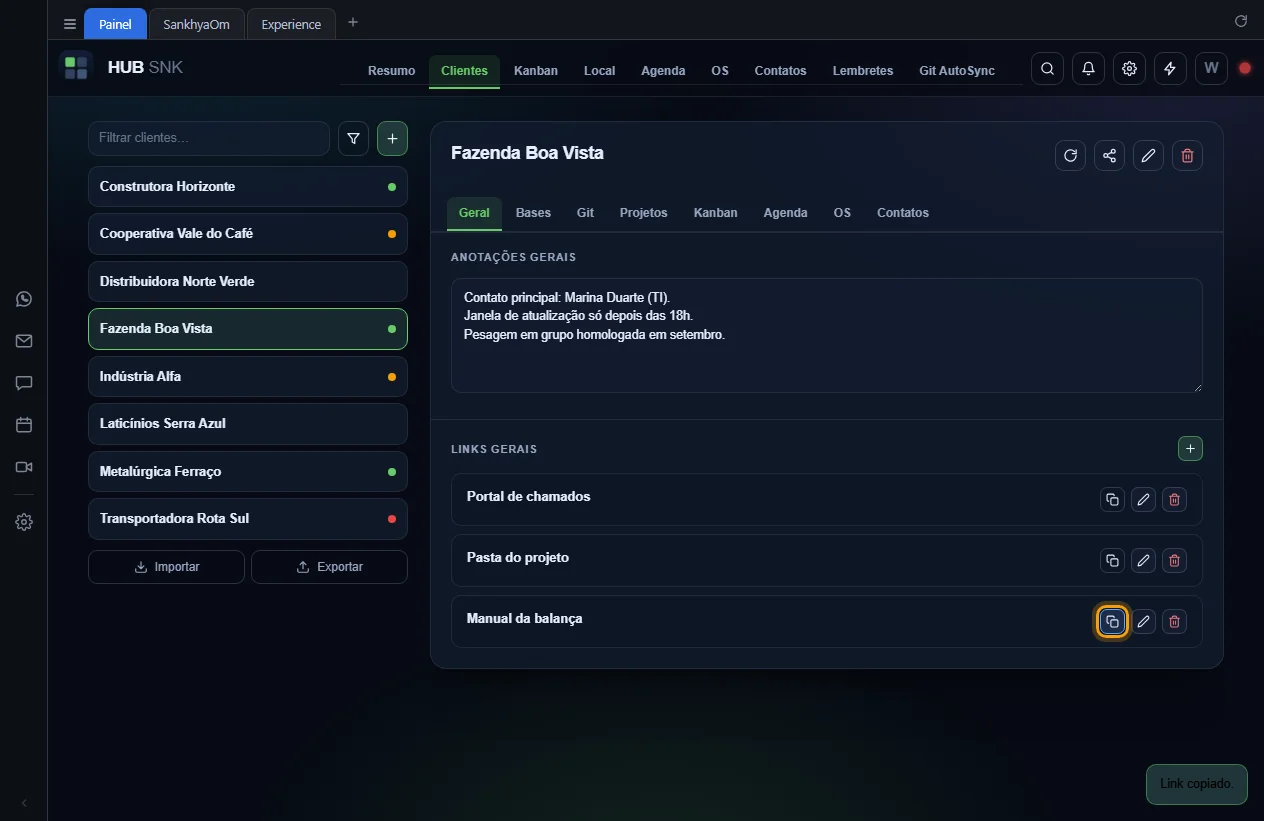The image size is (1264, 821).
Task: Reload using the top-right refresh icon
Action: pos(1241,21)
